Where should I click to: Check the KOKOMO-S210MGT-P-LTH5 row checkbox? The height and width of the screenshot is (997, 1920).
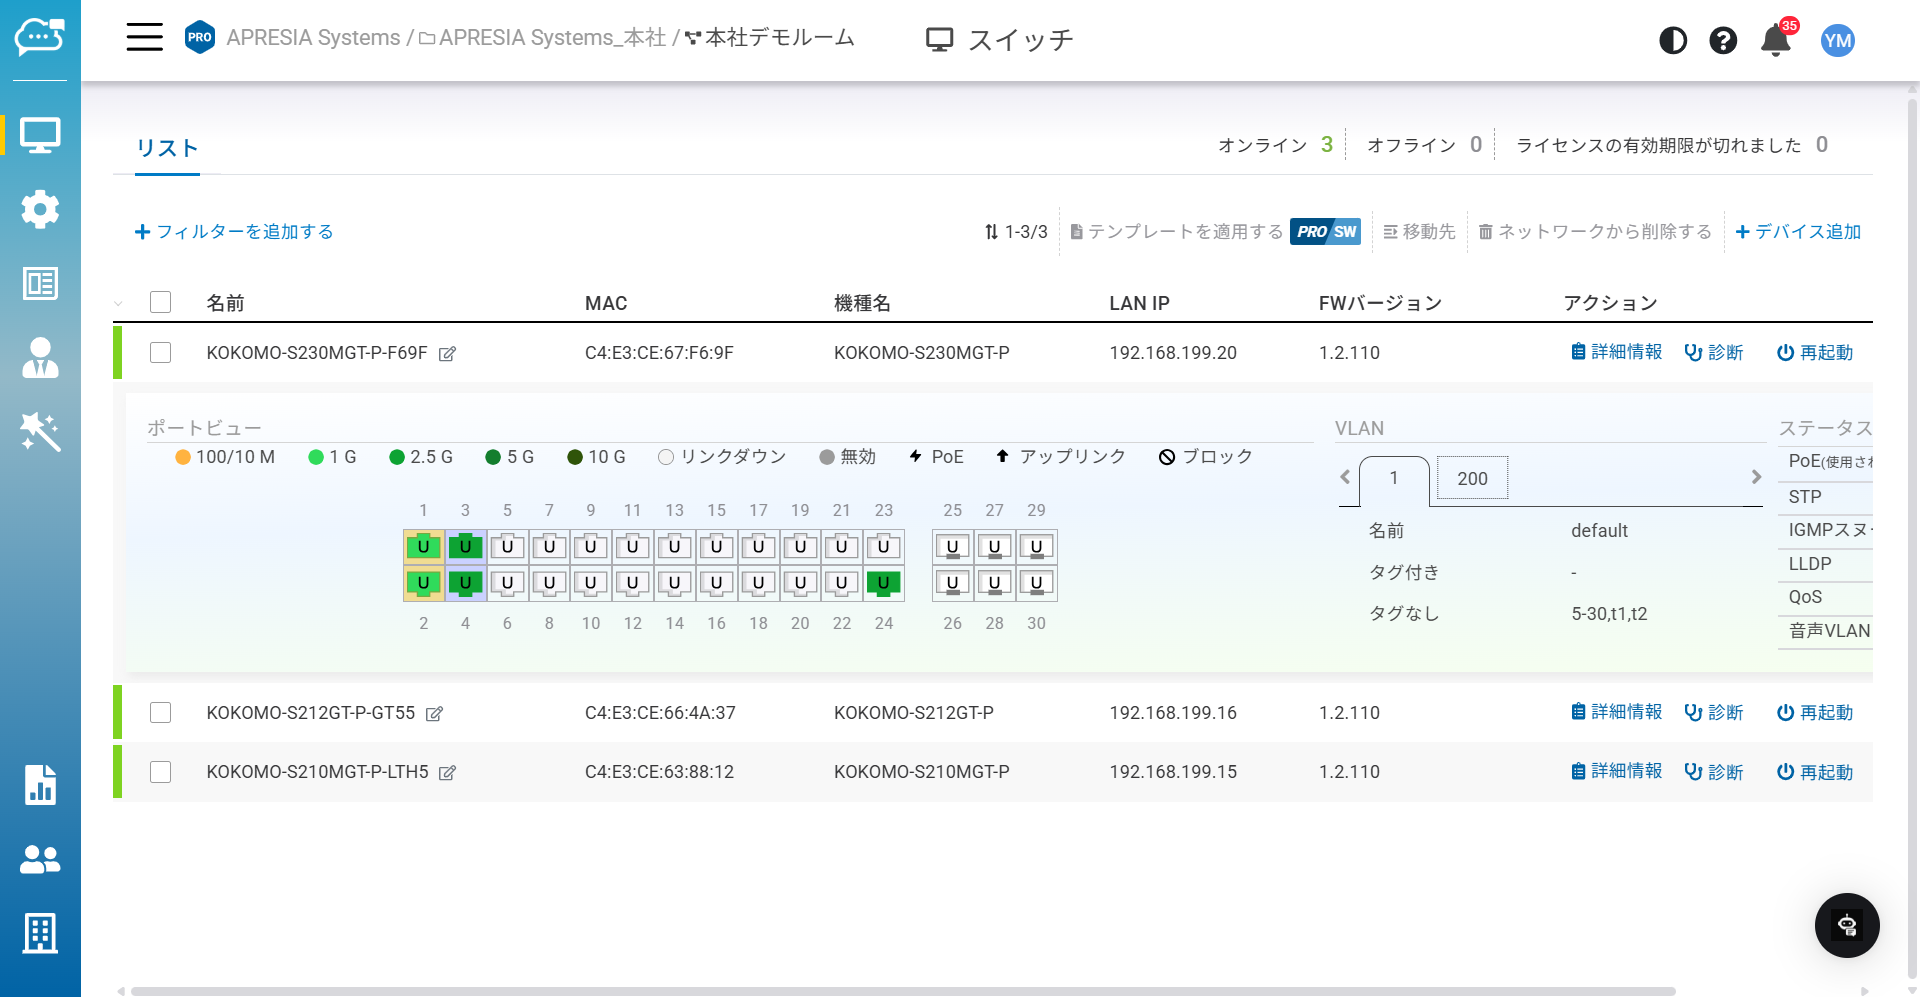(x=160, y=772)
